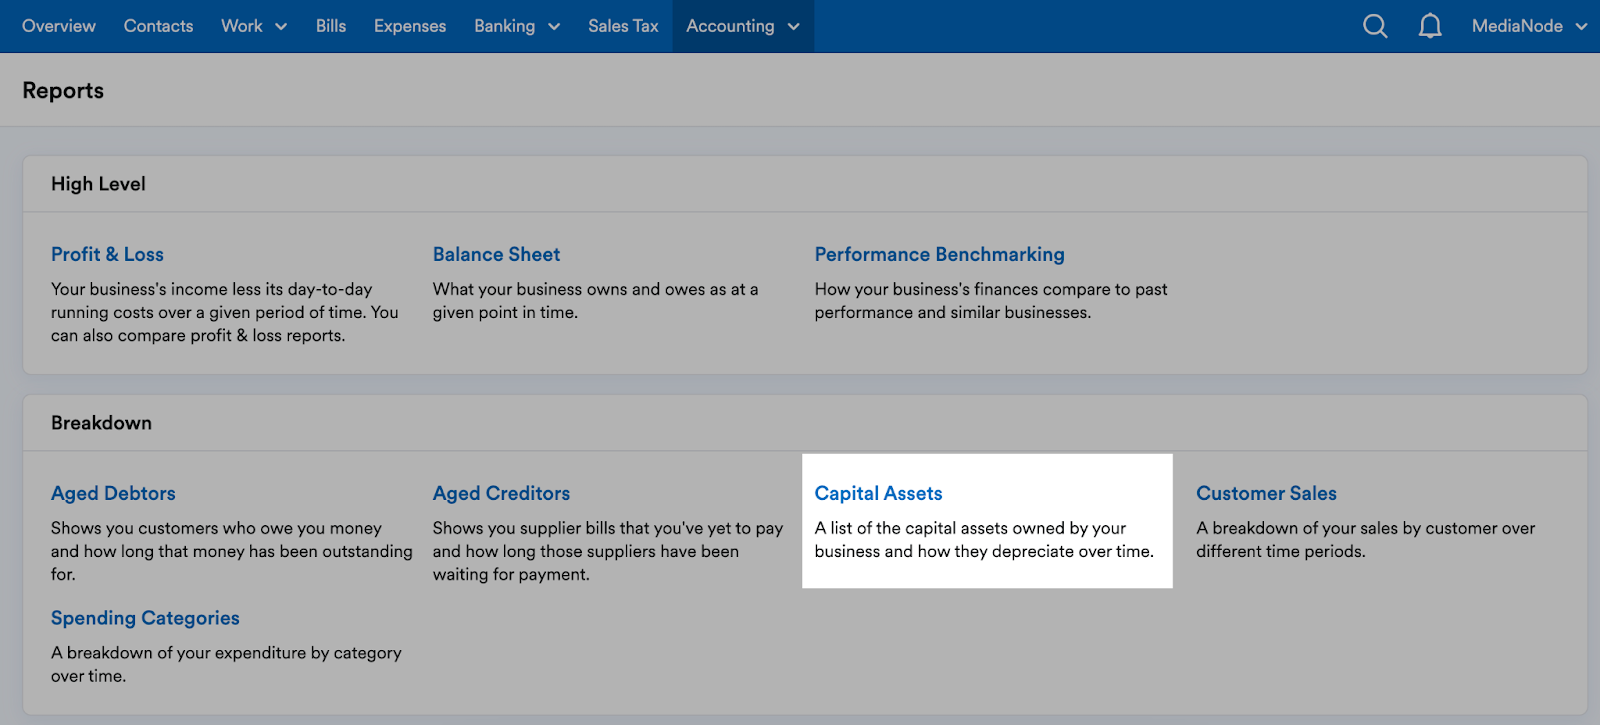Image resolution: width=1600 pixels, height=725 pixels.
Task: Open the Spending Categories report
Action: click(145, 618)
